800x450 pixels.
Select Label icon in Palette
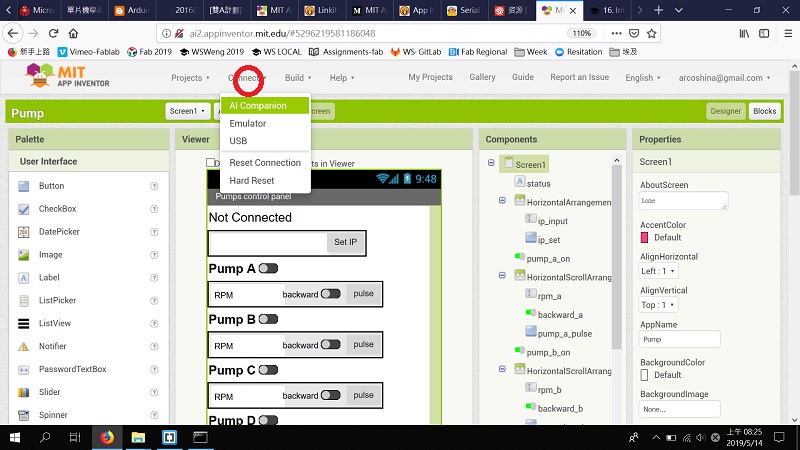coord(23,278)
